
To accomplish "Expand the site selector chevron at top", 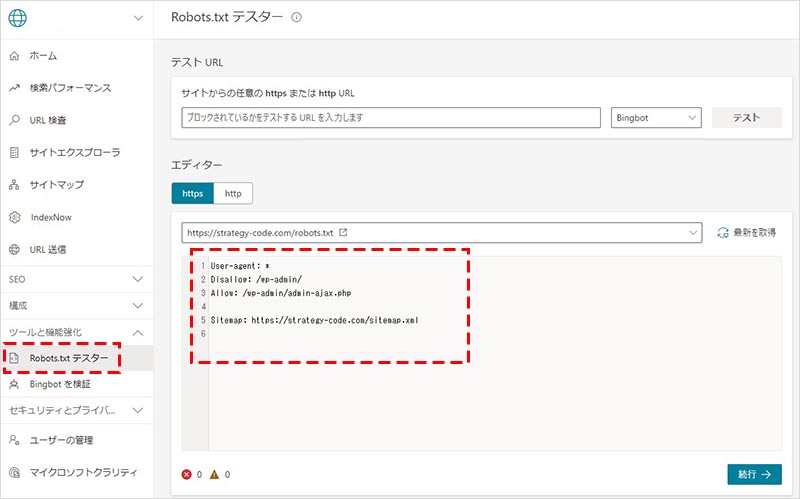I will (138, 18).
